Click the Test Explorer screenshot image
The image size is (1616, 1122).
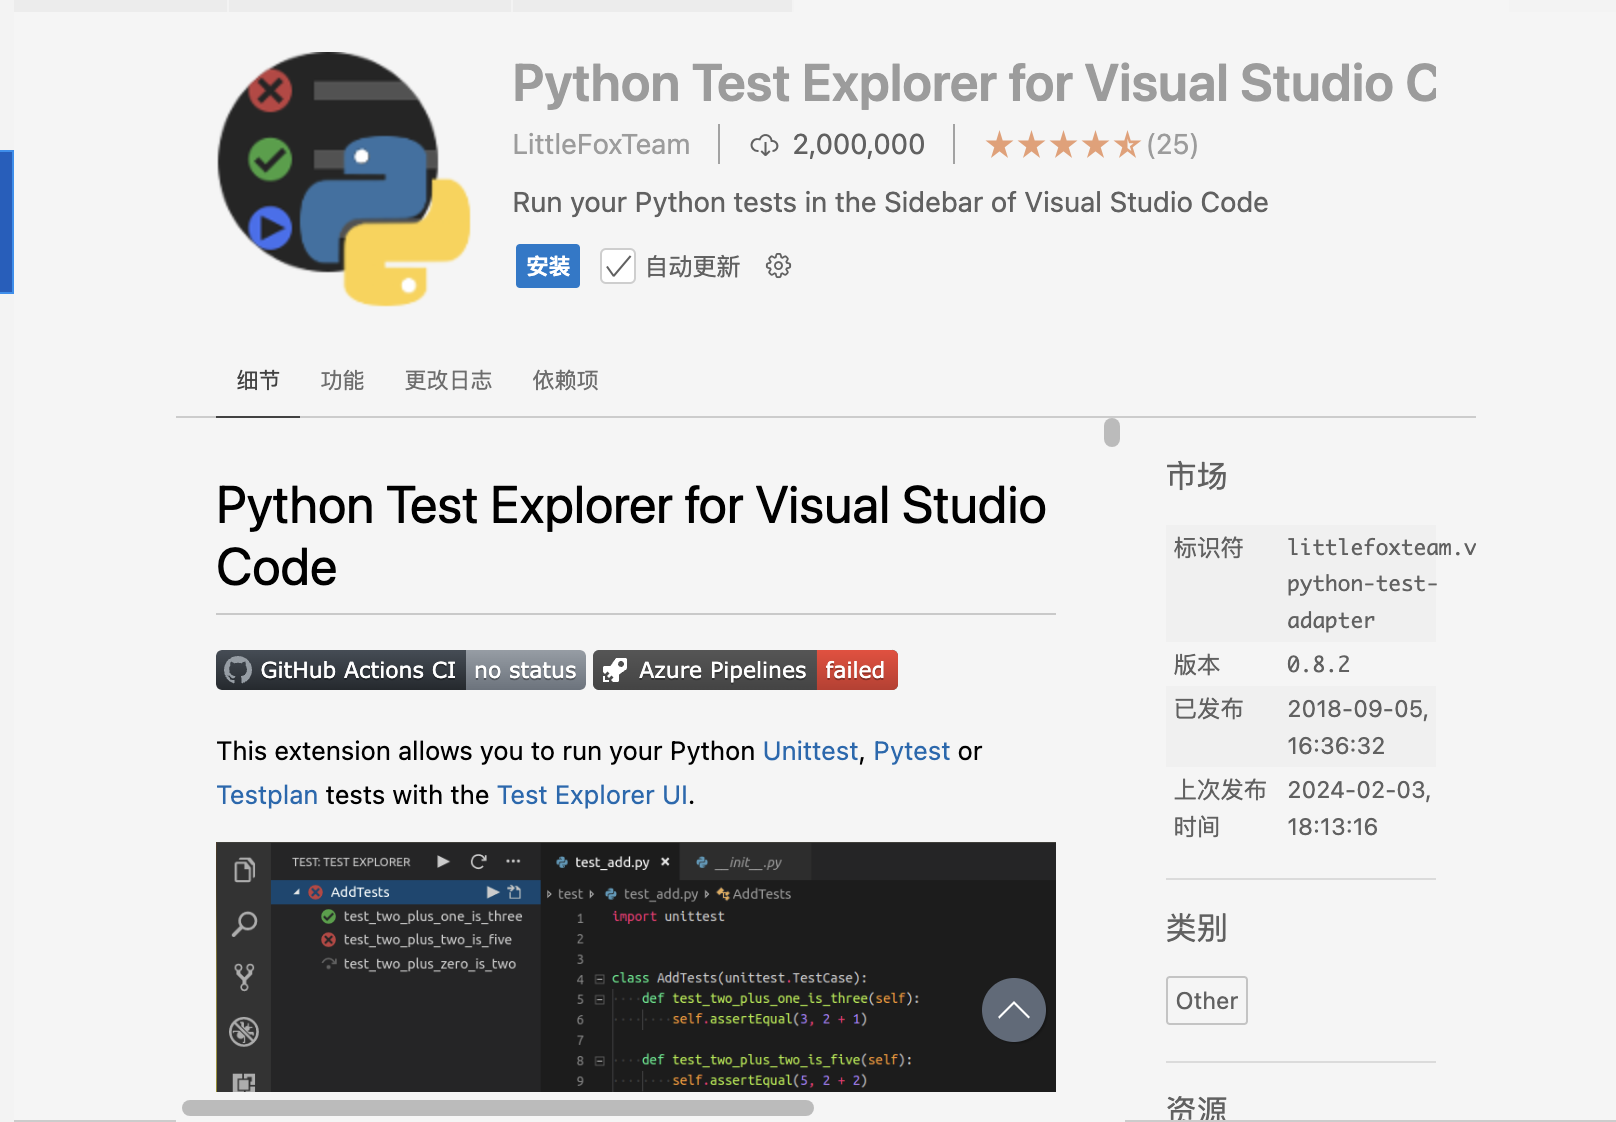tap(636, 967)
